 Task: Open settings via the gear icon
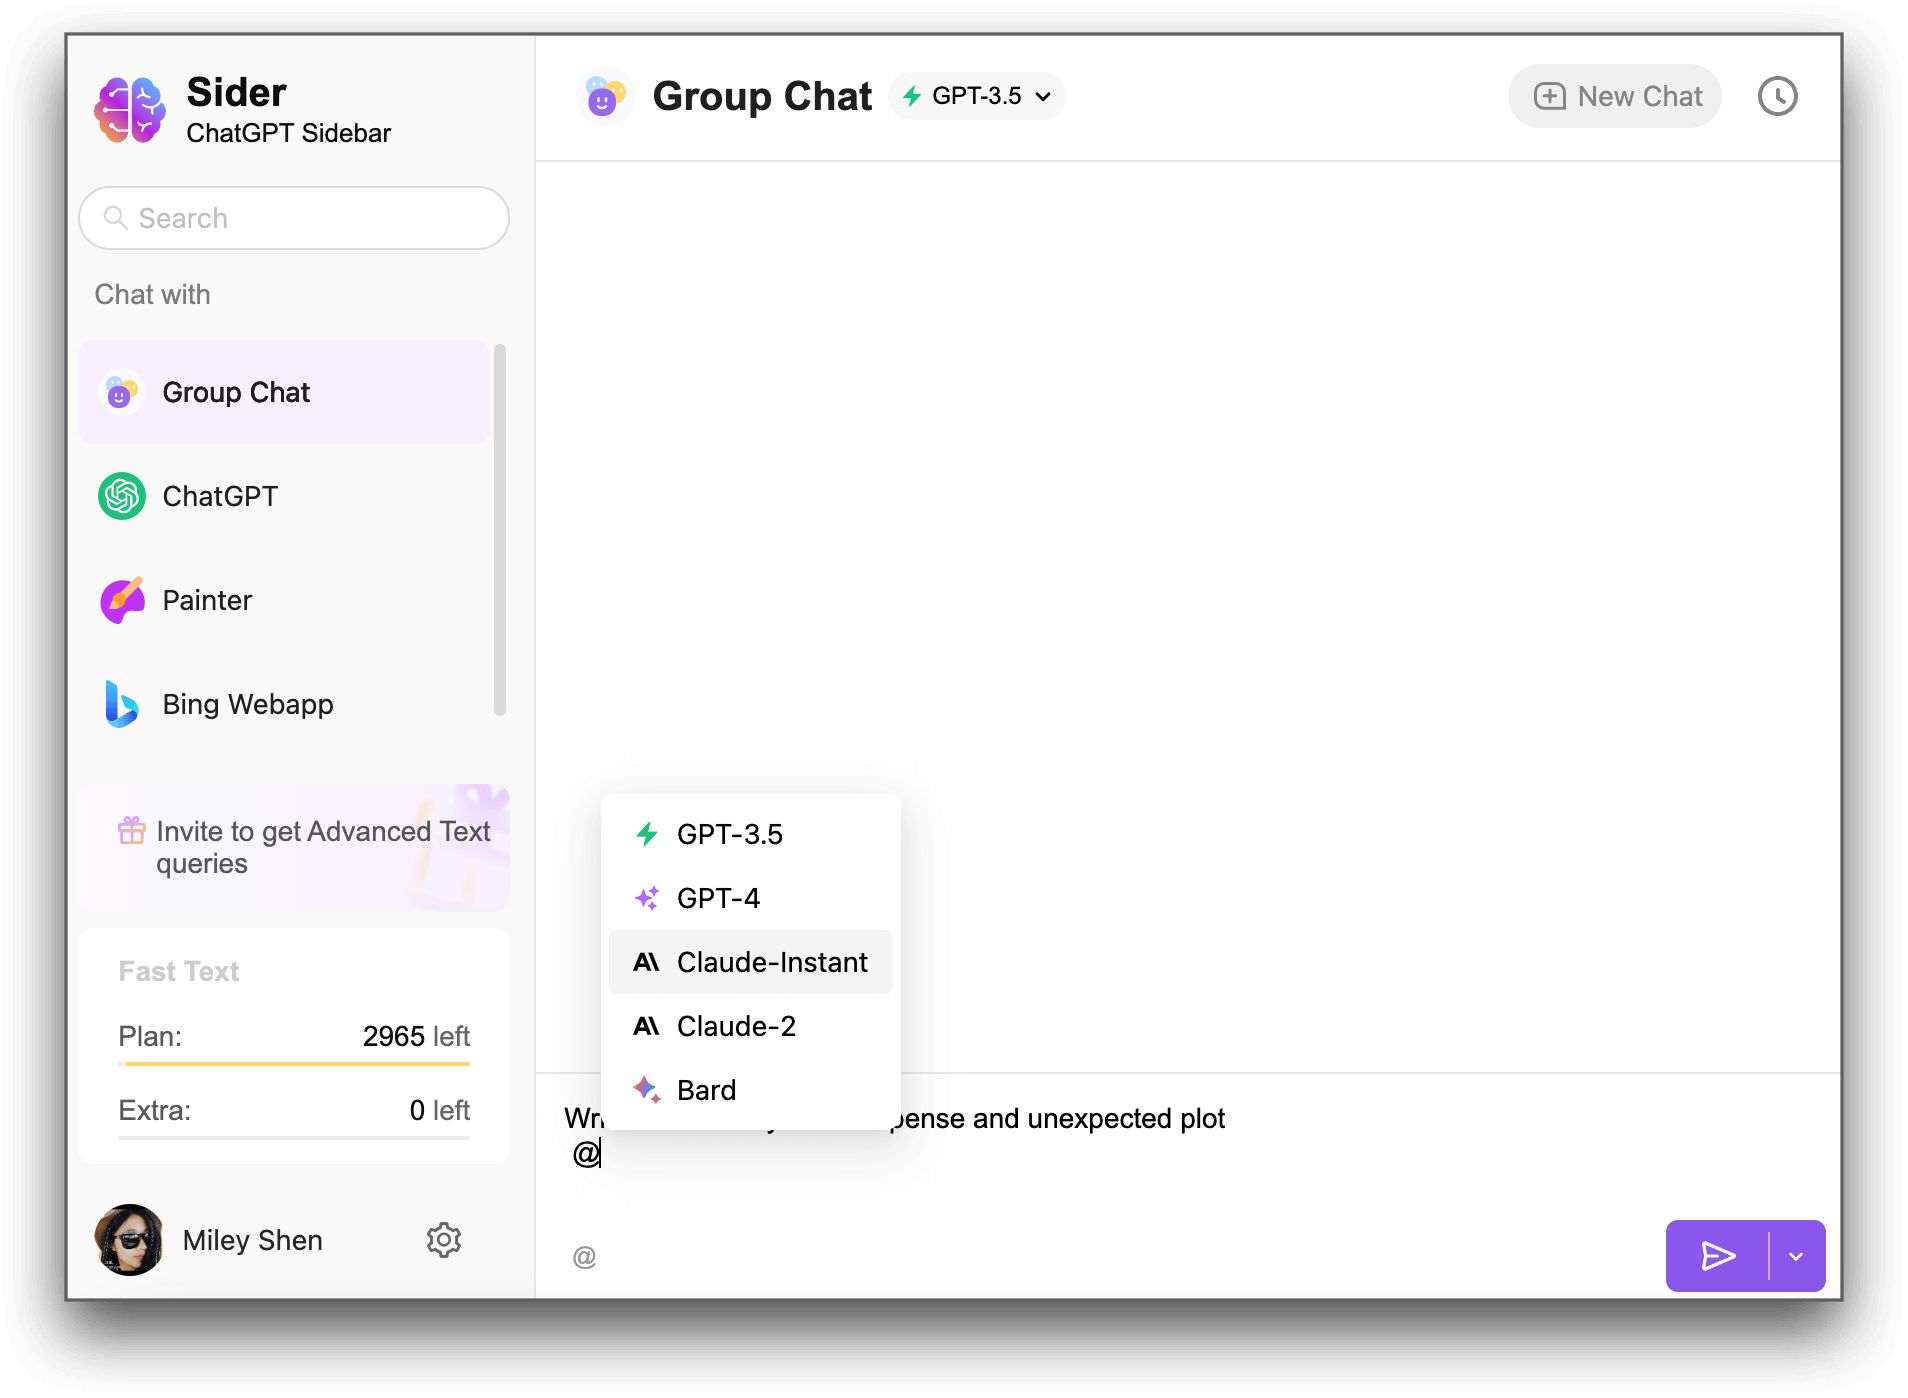tap(444, 1240)
